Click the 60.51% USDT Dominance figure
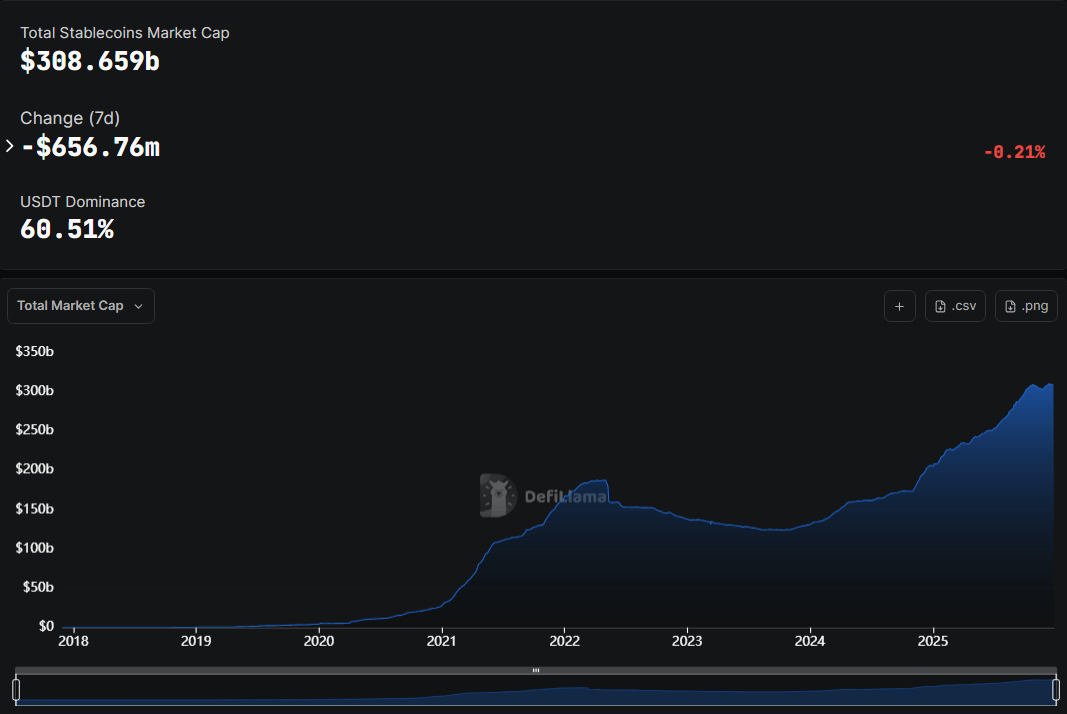 point(67,229)
